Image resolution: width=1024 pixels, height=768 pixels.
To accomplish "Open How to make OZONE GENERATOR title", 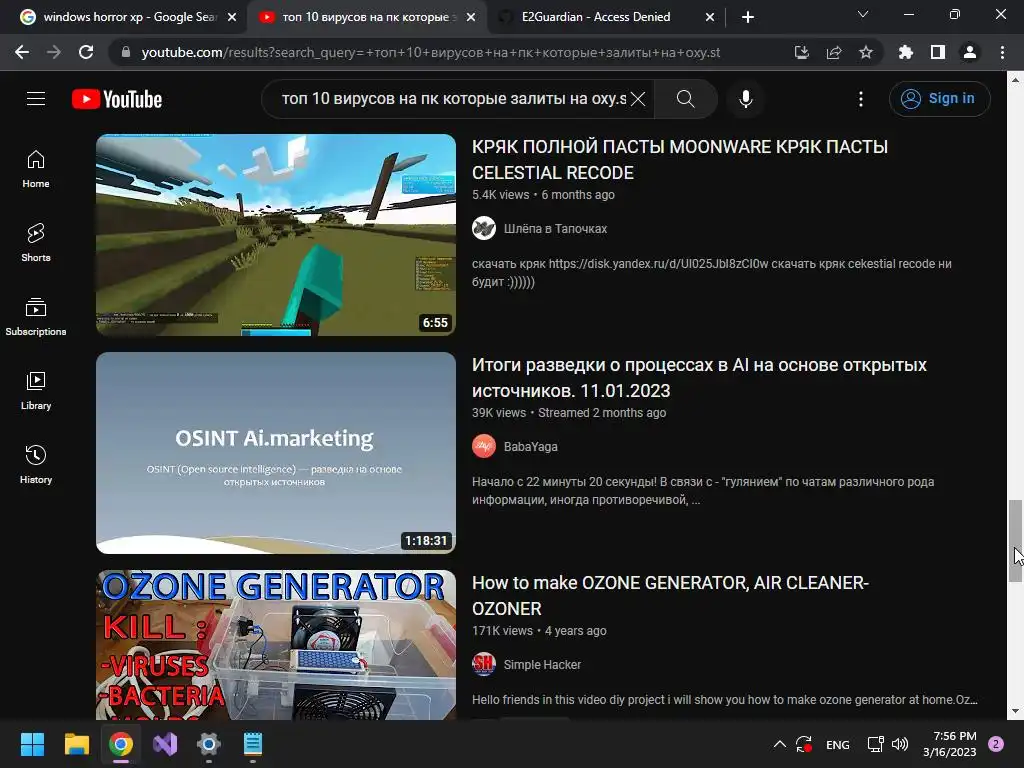I will point(671,596).
